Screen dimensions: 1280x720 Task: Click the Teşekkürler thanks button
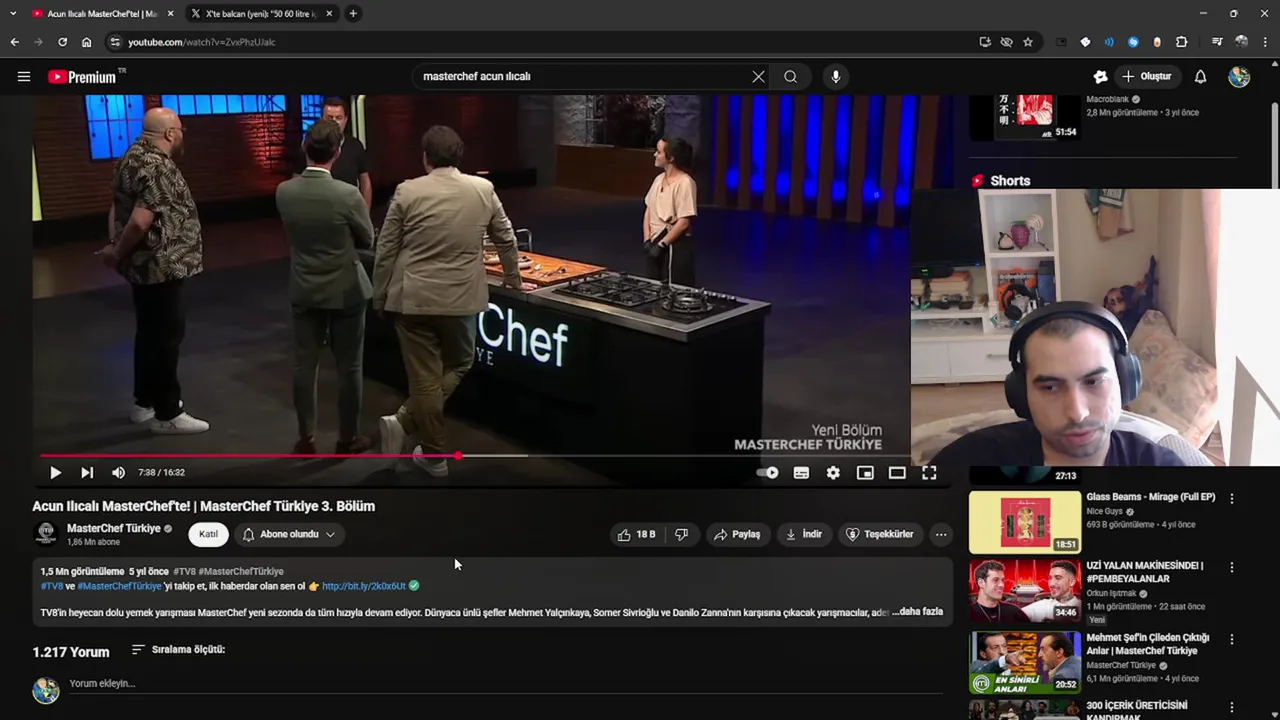(880, 534)
